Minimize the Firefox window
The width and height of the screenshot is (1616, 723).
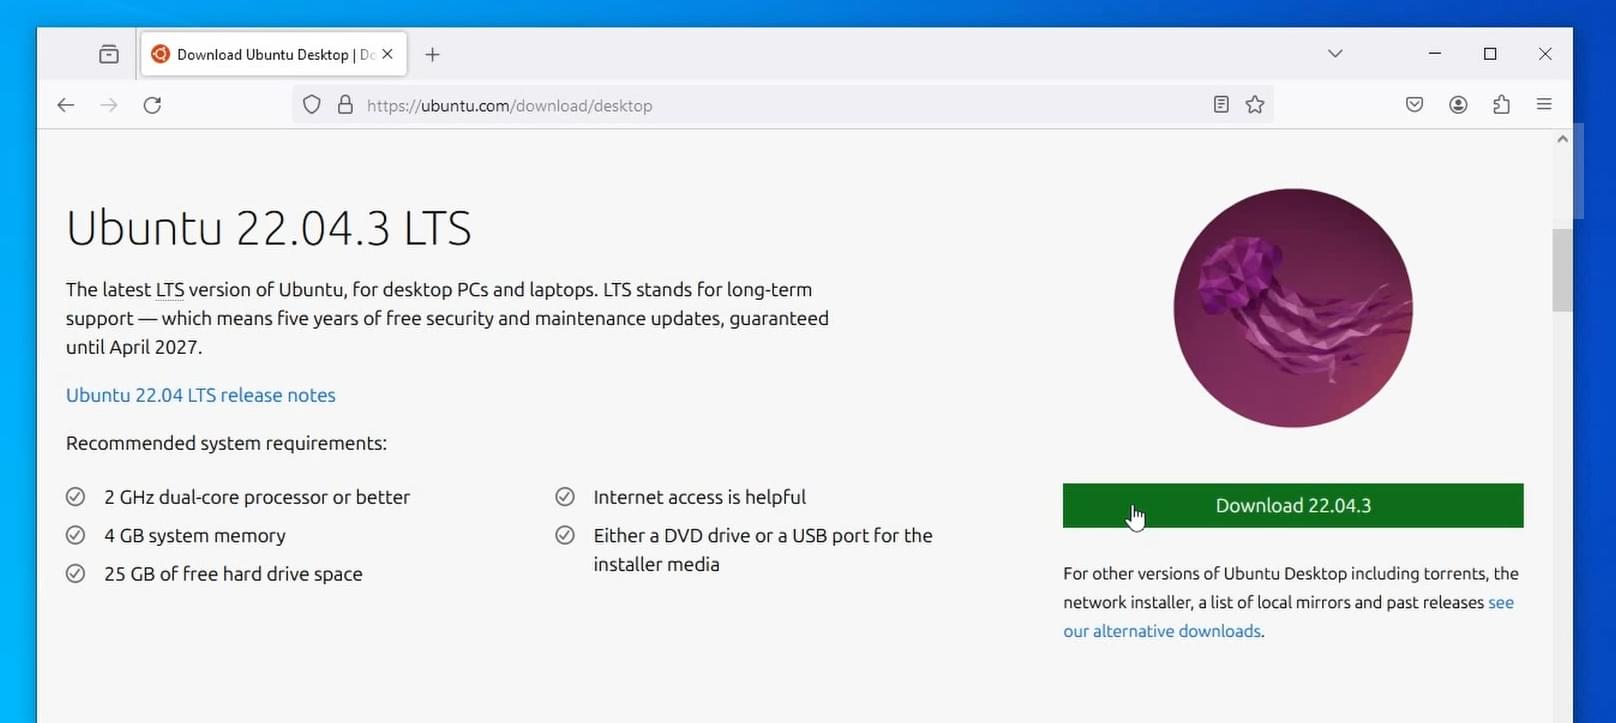(1435, 53)
